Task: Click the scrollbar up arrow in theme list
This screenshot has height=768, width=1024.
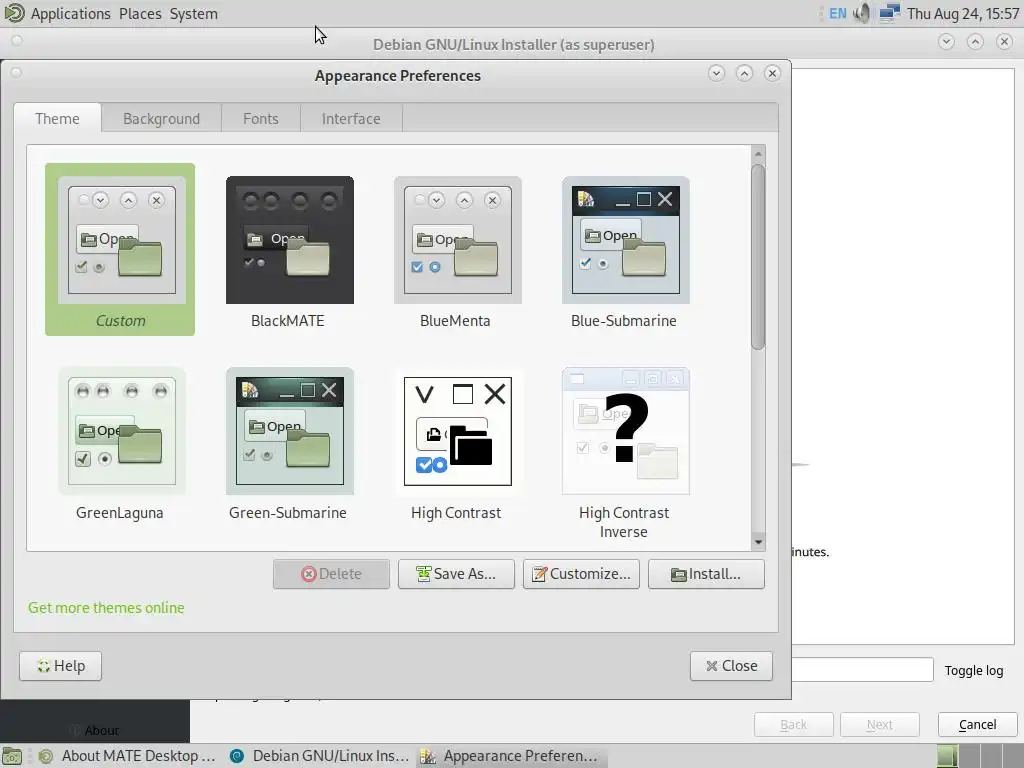Action: tap(758, 154)
